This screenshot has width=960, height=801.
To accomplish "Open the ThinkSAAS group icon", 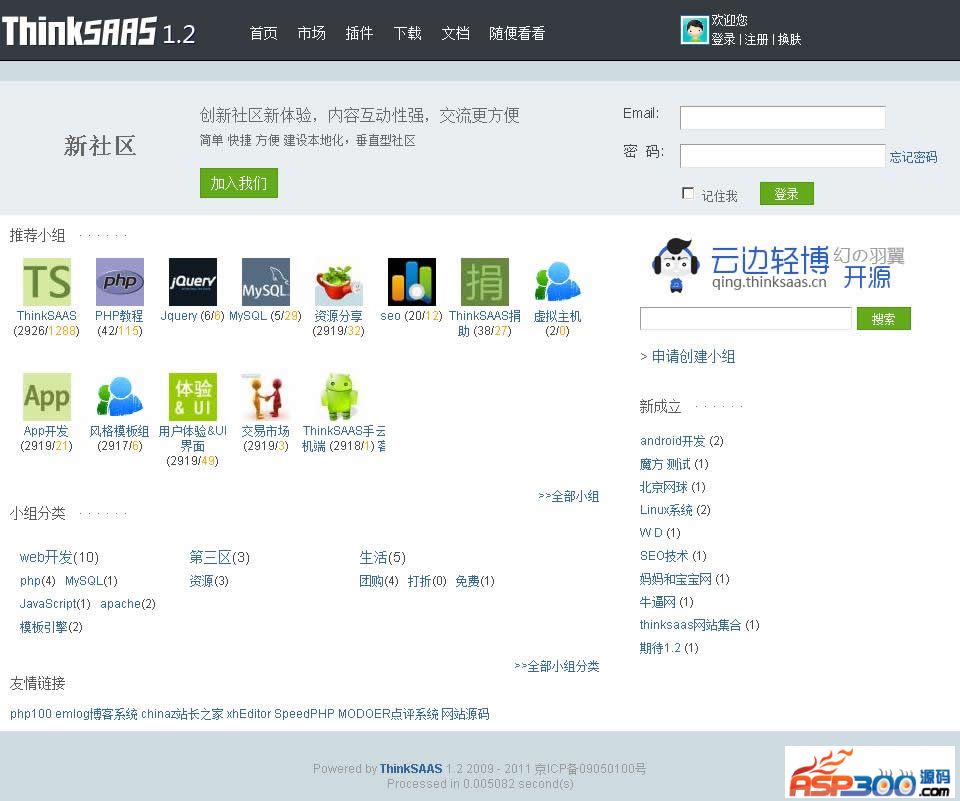I will [47, 282].
